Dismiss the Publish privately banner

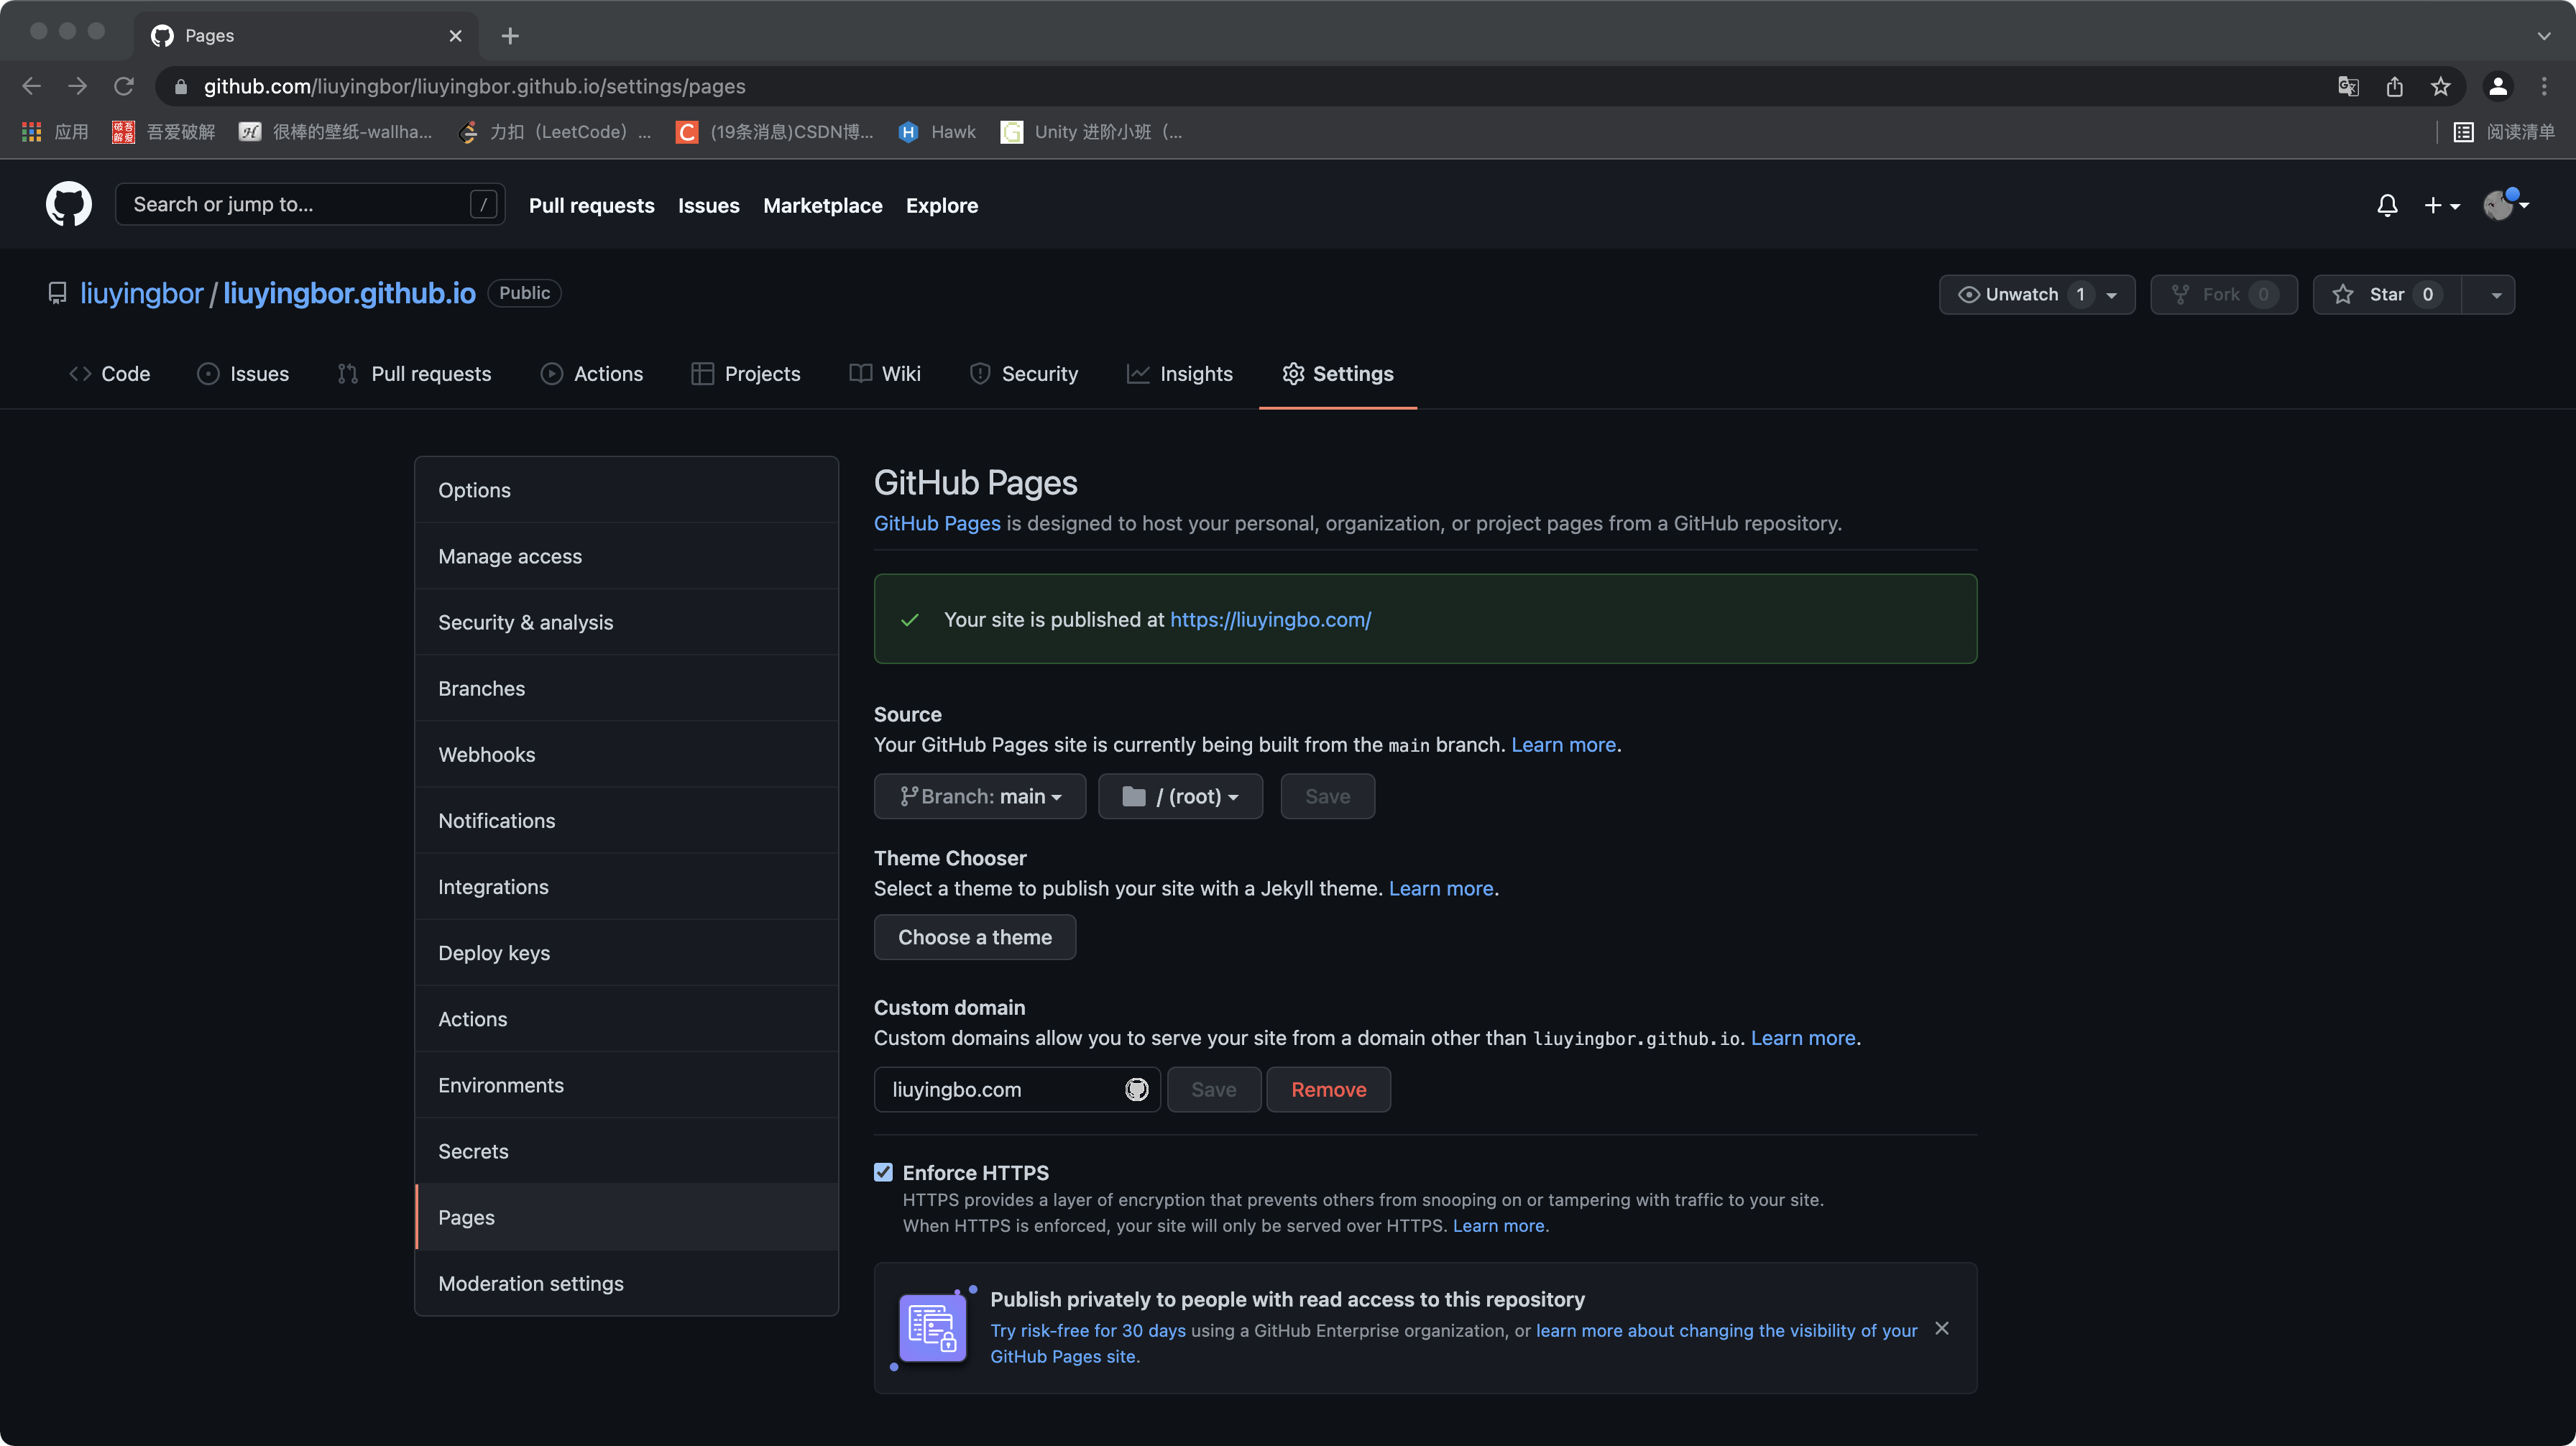1941,1328
